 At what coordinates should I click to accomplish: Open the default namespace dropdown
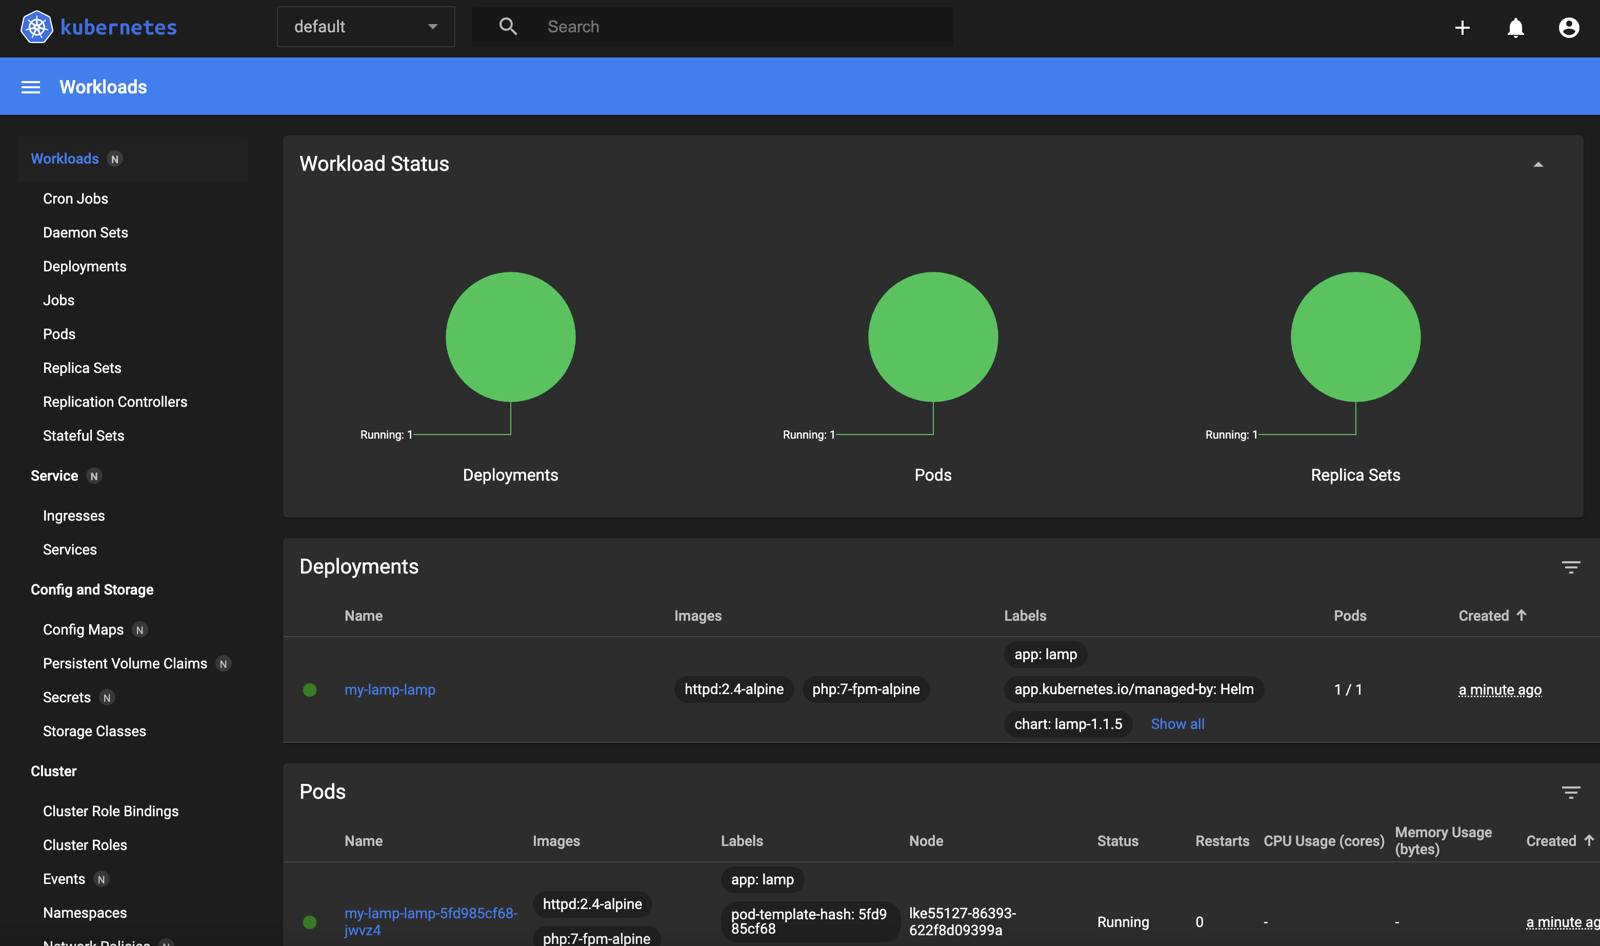tap(365, 27)
